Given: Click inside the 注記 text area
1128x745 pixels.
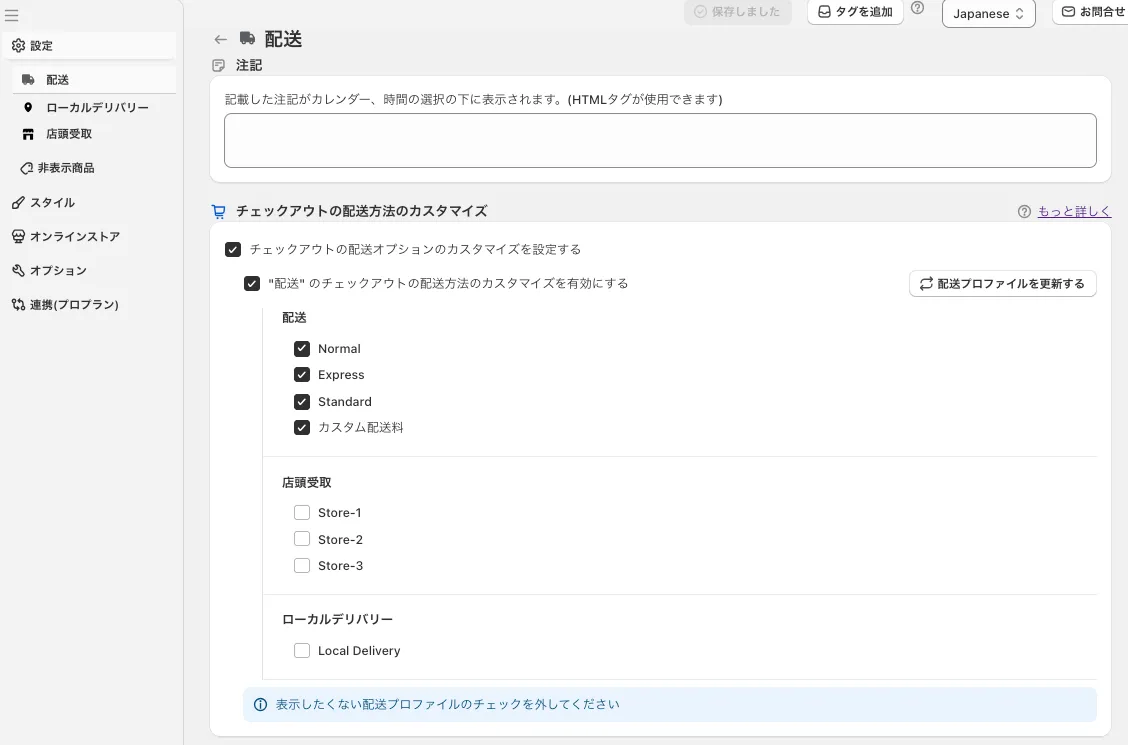Looking at the screenshot, I should pos(660,141).
